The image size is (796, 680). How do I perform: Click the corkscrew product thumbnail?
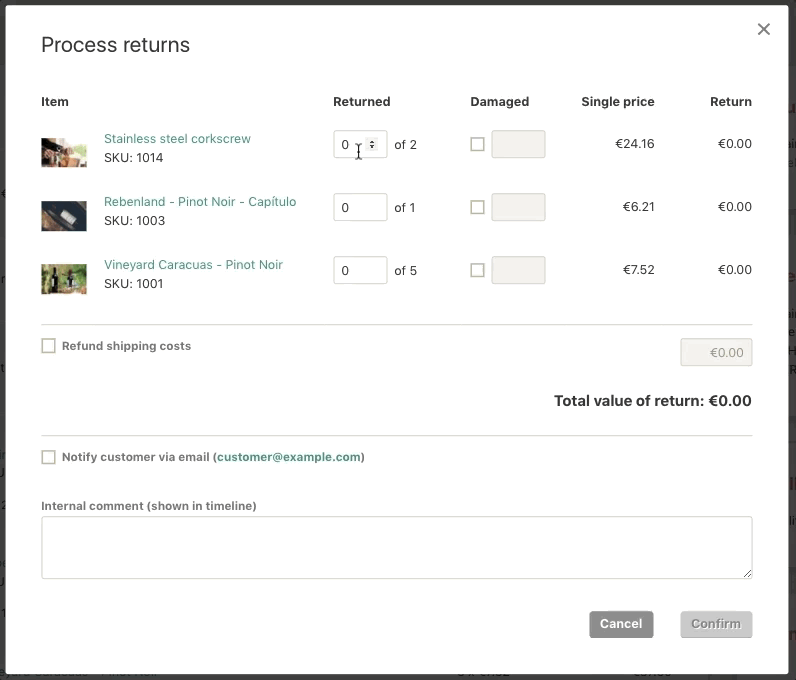click(64, 152)
